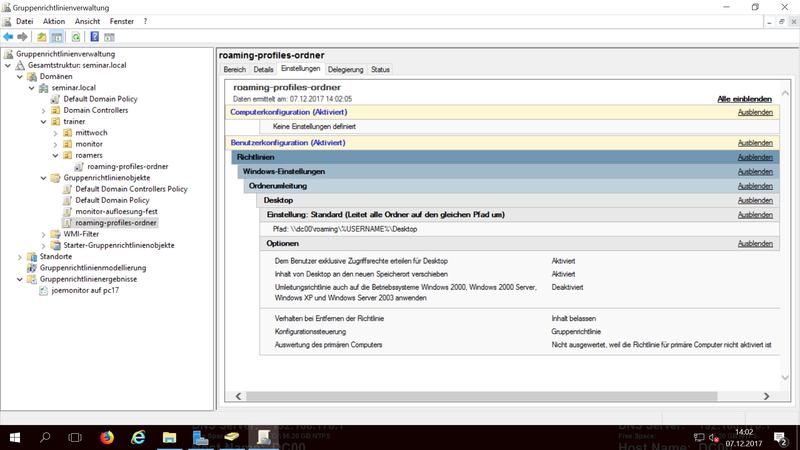Collapse the seminar.local domain node
This screenshot has width=800, height=450.
tap(43, 88)
